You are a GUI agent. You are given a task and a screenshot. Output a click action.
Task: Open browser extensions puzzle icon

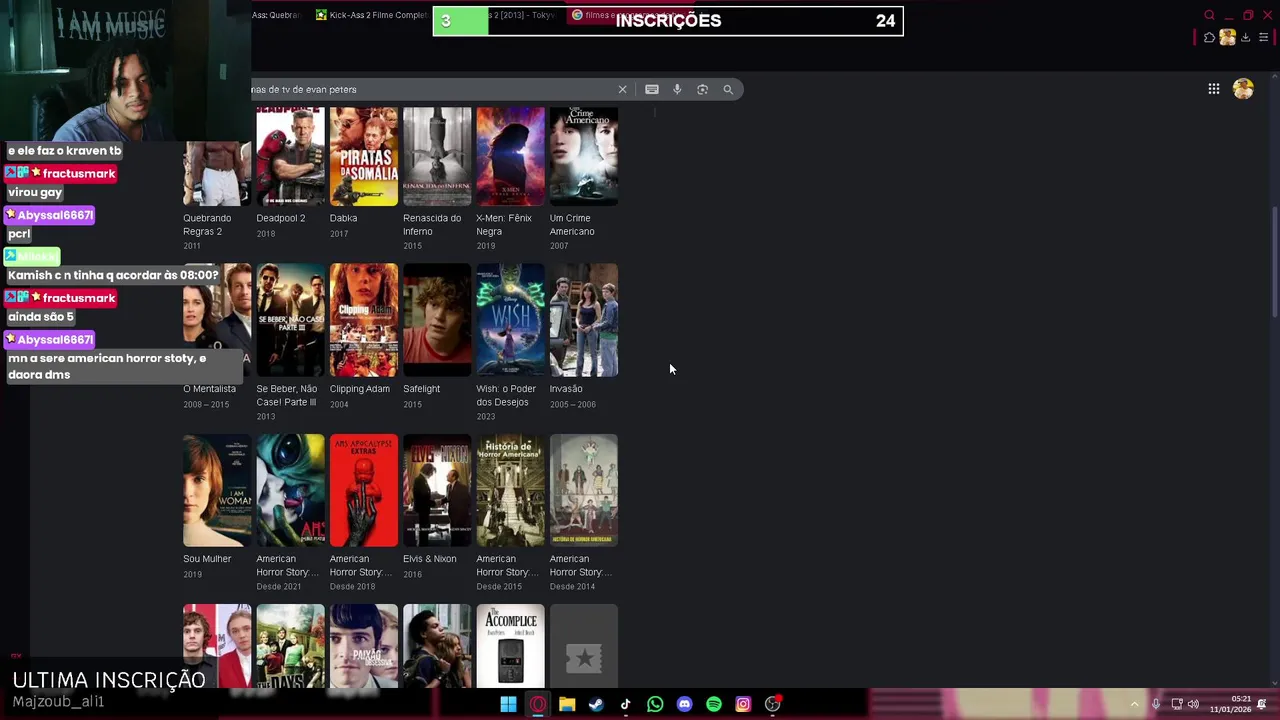[1210, 38]
